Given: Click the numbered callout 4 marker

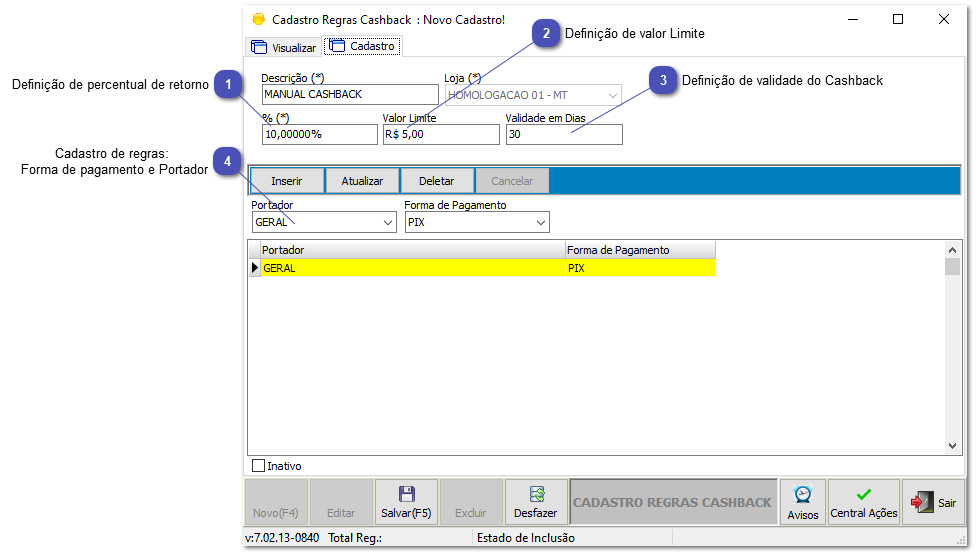Looking at the screenshot, I should click(229, 161).
